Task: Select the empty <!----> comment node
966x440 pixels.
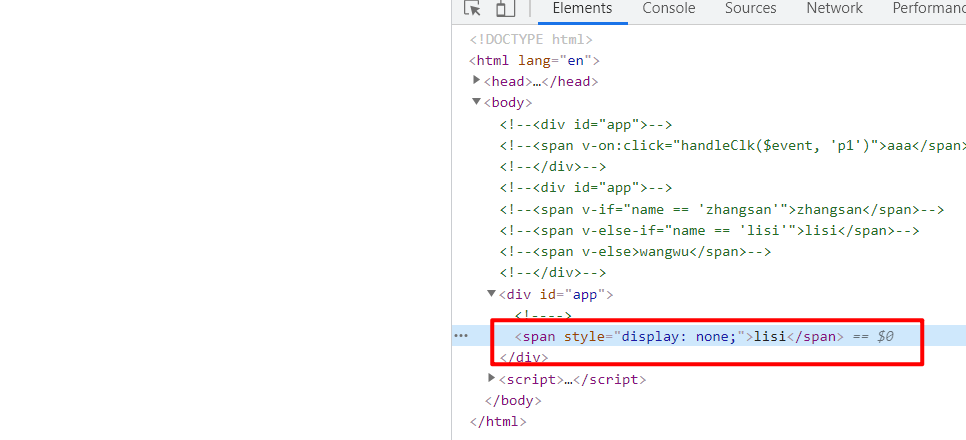Action: pyautogui.click(x=543, y=315)
